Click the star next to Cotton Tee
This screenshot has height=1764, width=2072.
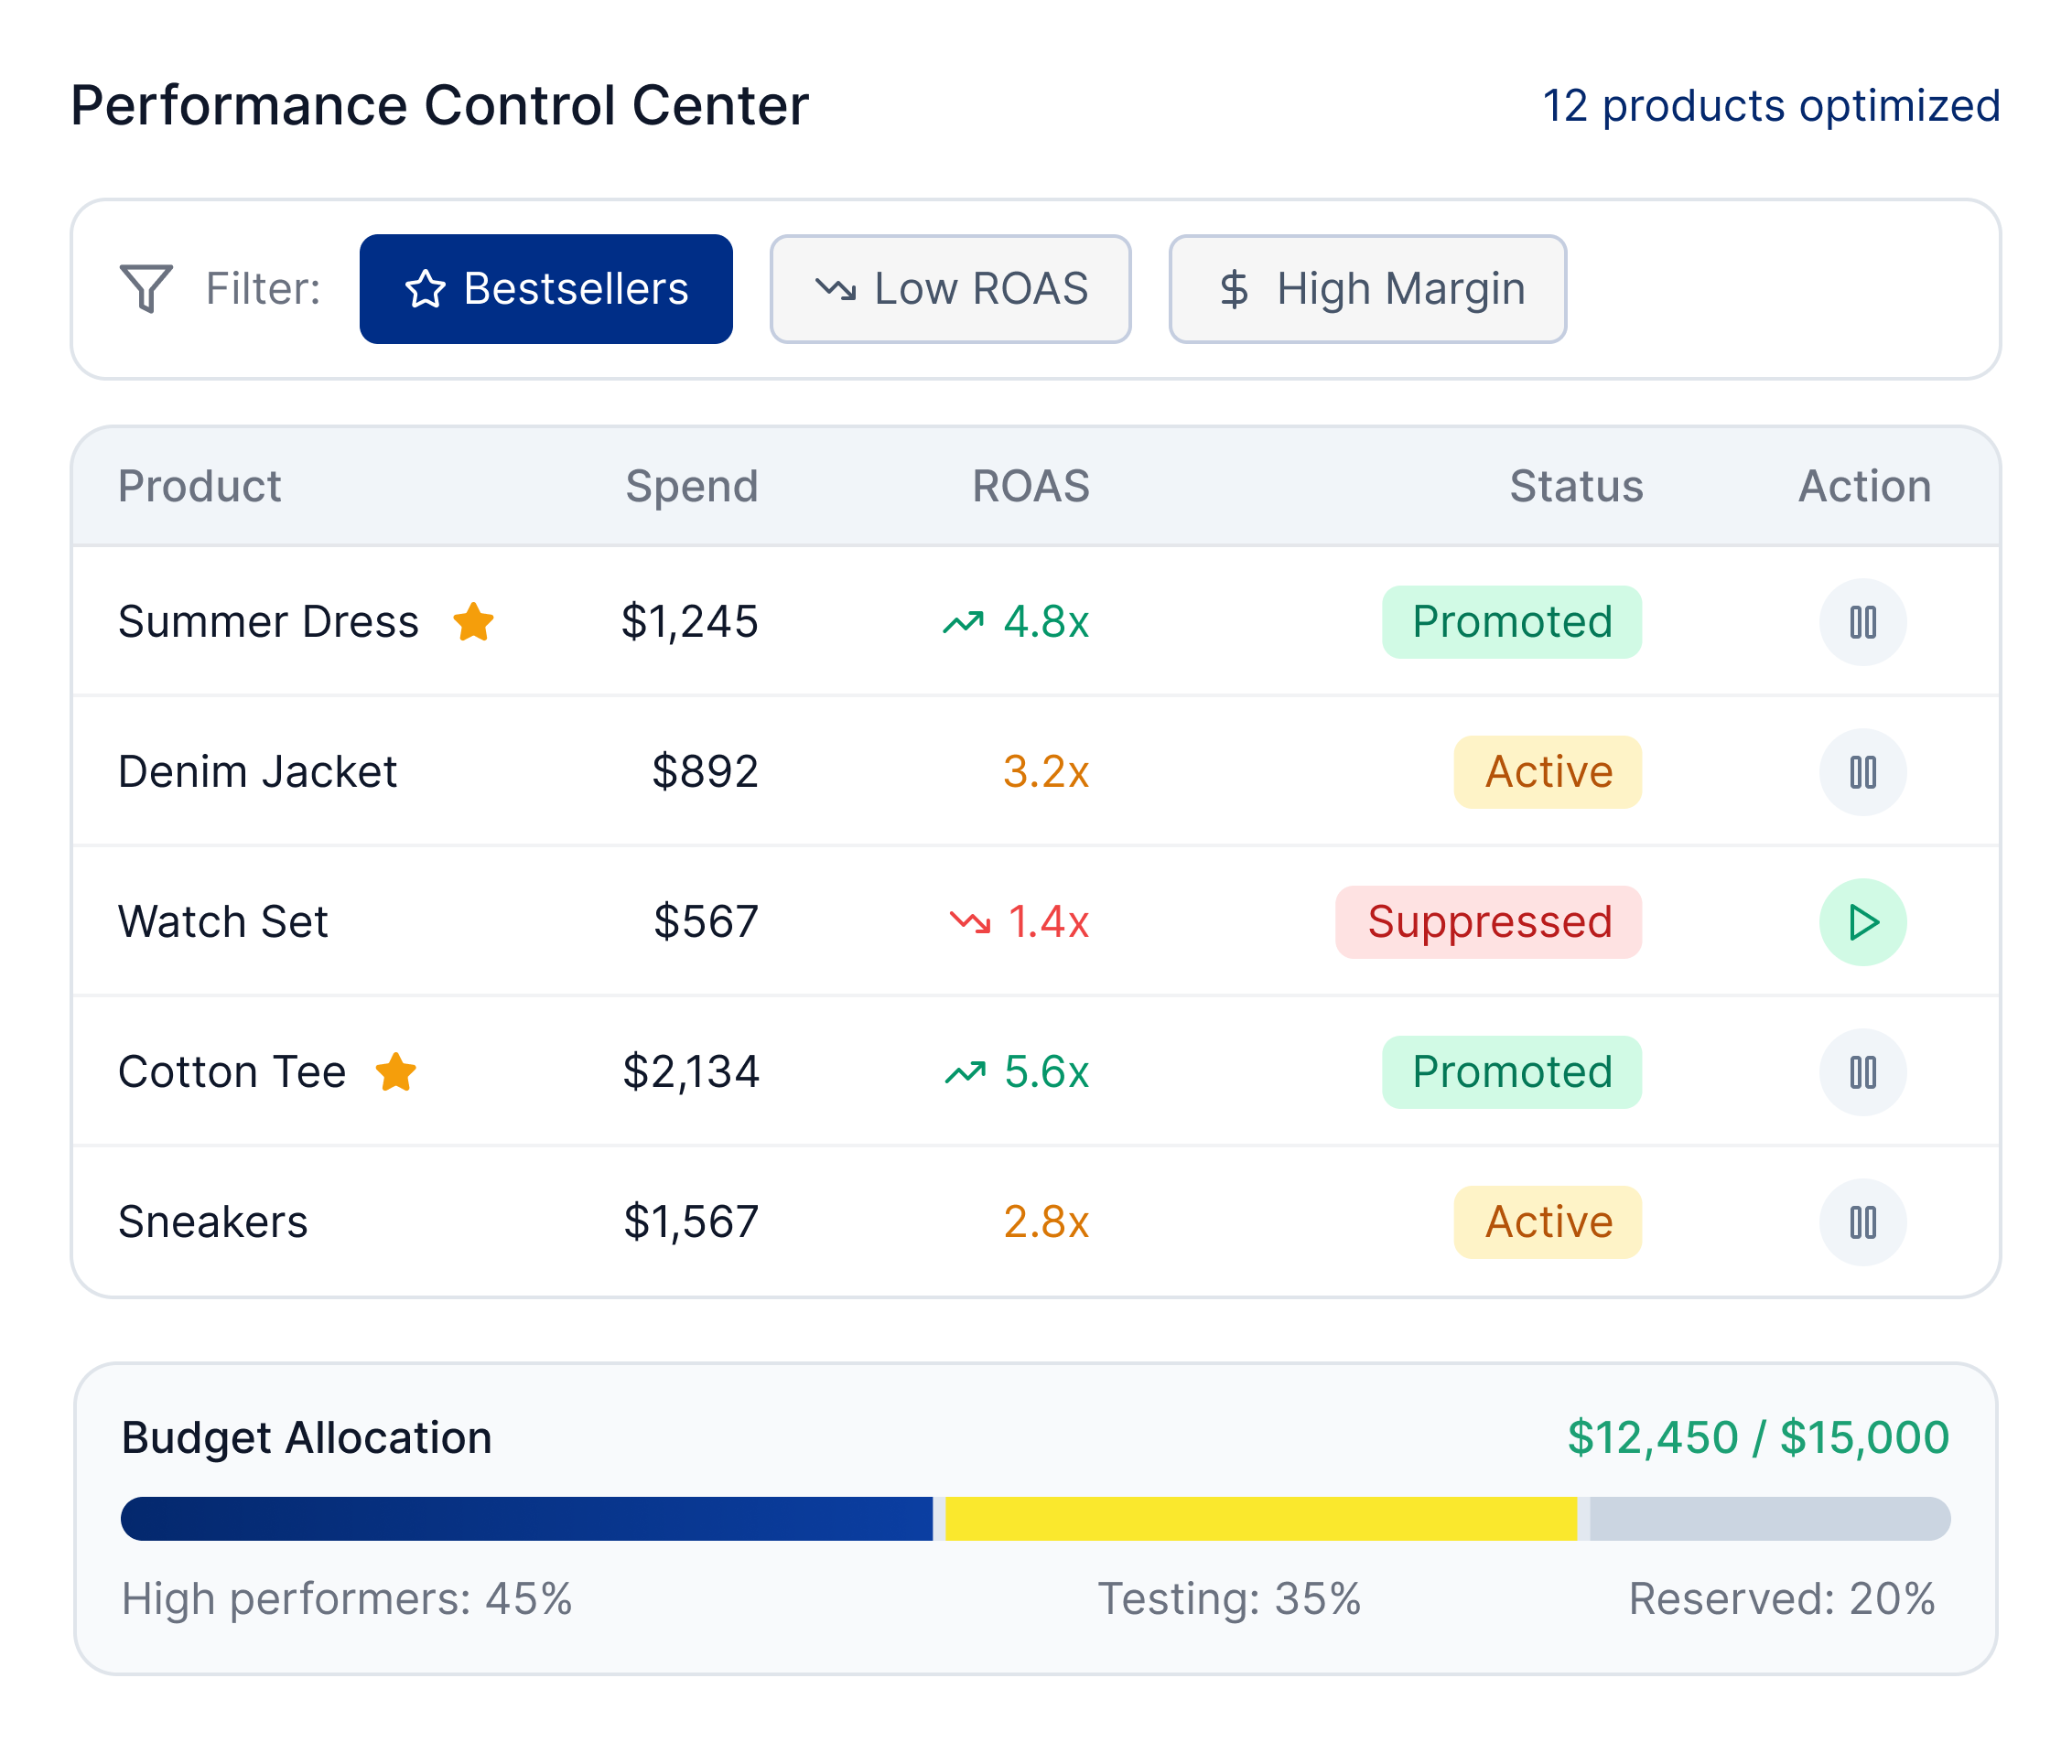396,1072
